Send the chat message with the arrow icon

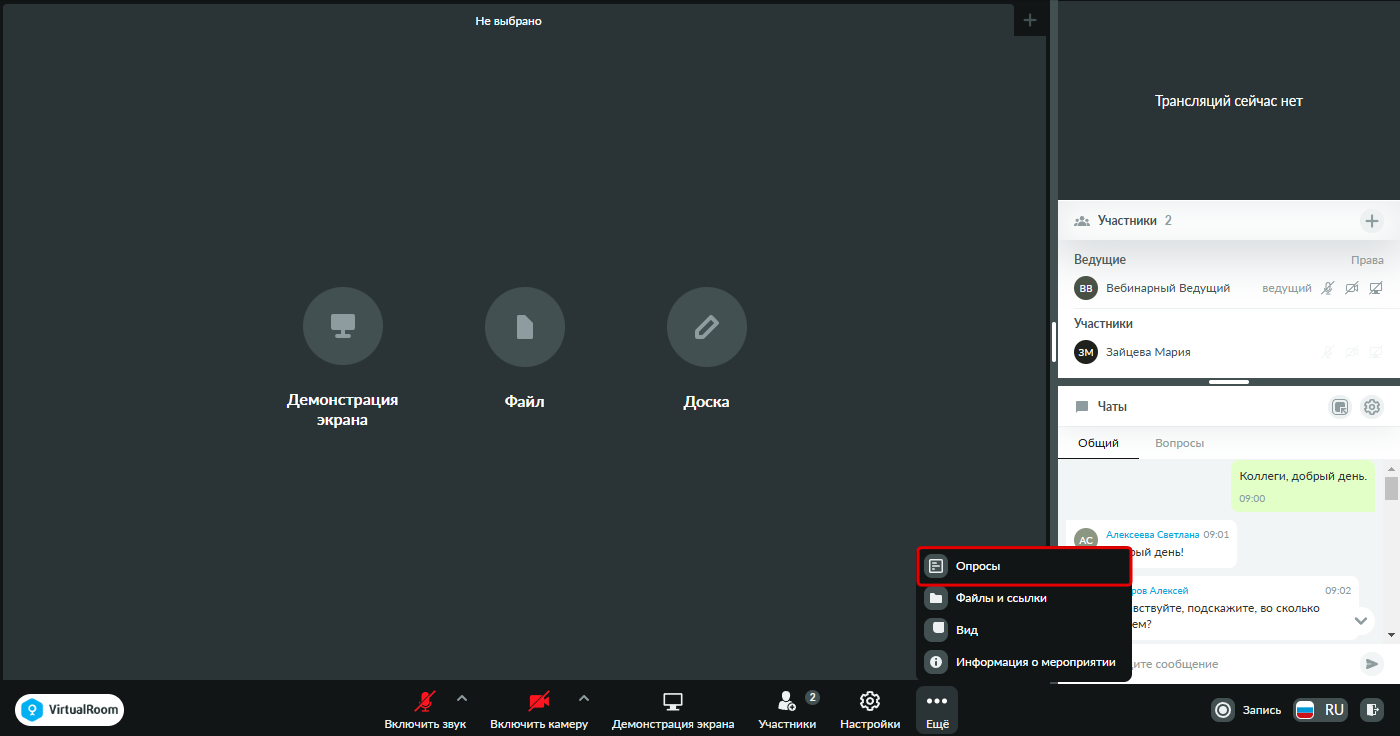1372,663
